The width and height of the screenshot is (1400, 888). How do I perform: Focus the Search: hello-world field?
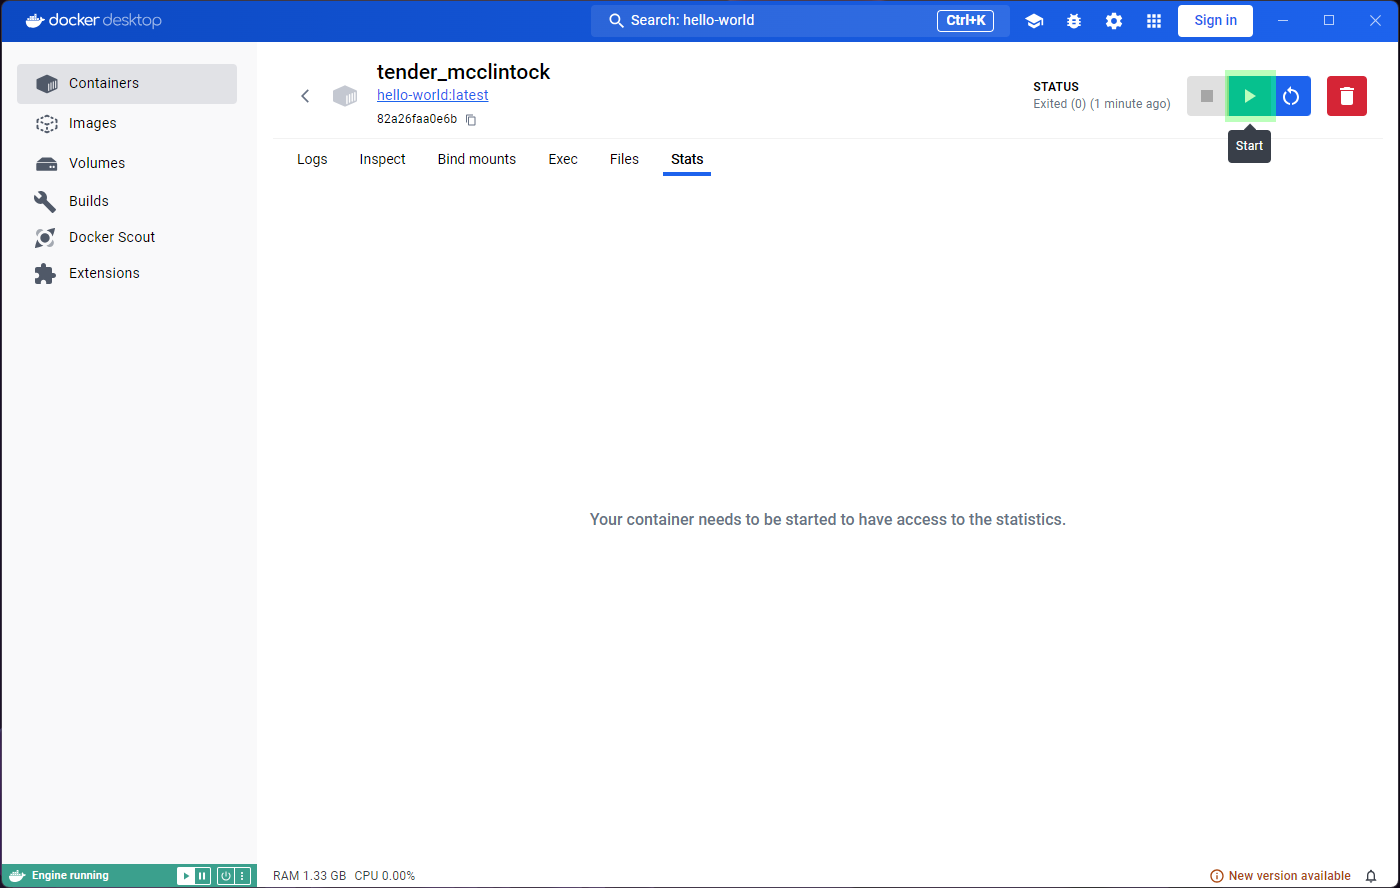point(800,21)
